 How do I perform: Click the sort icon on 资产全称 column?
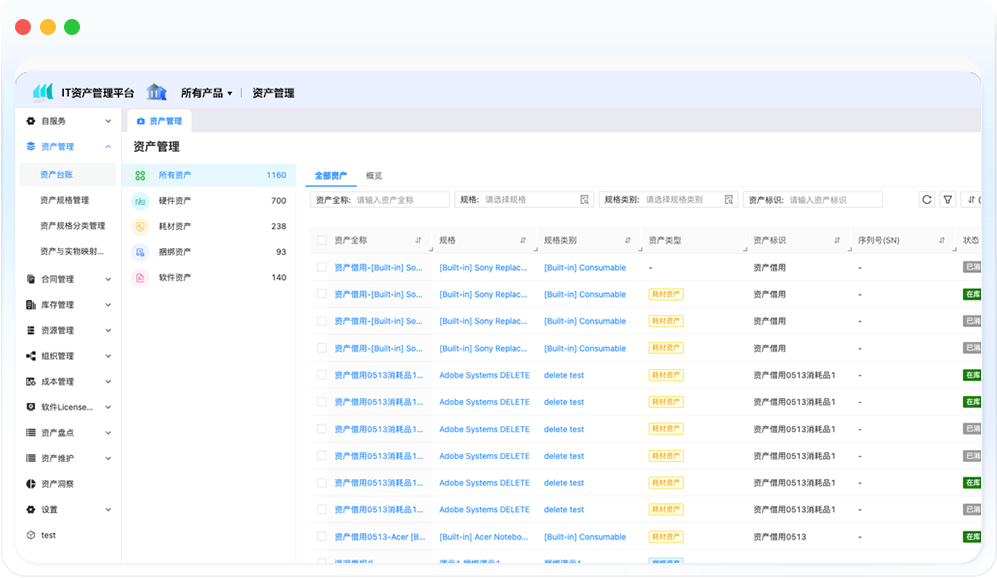click(418, 241)
